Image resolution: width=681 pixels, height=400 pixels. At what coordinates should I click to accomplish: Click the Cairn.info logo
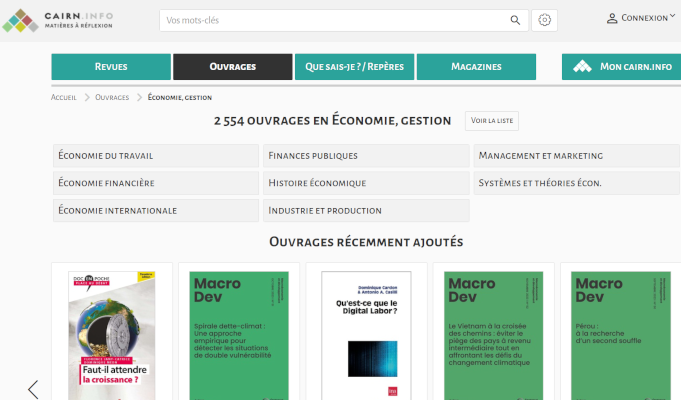(x=58, y=20)
